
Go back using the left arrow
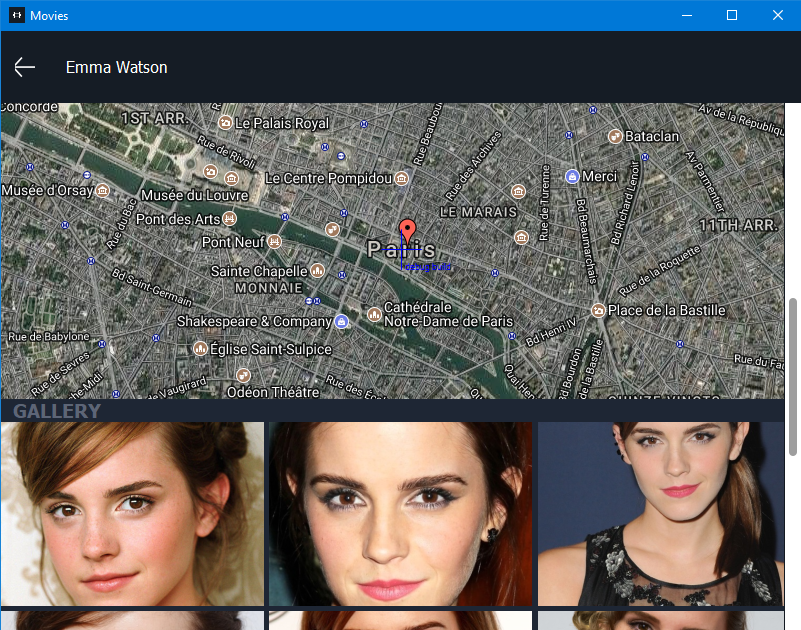tap(25, 67)
